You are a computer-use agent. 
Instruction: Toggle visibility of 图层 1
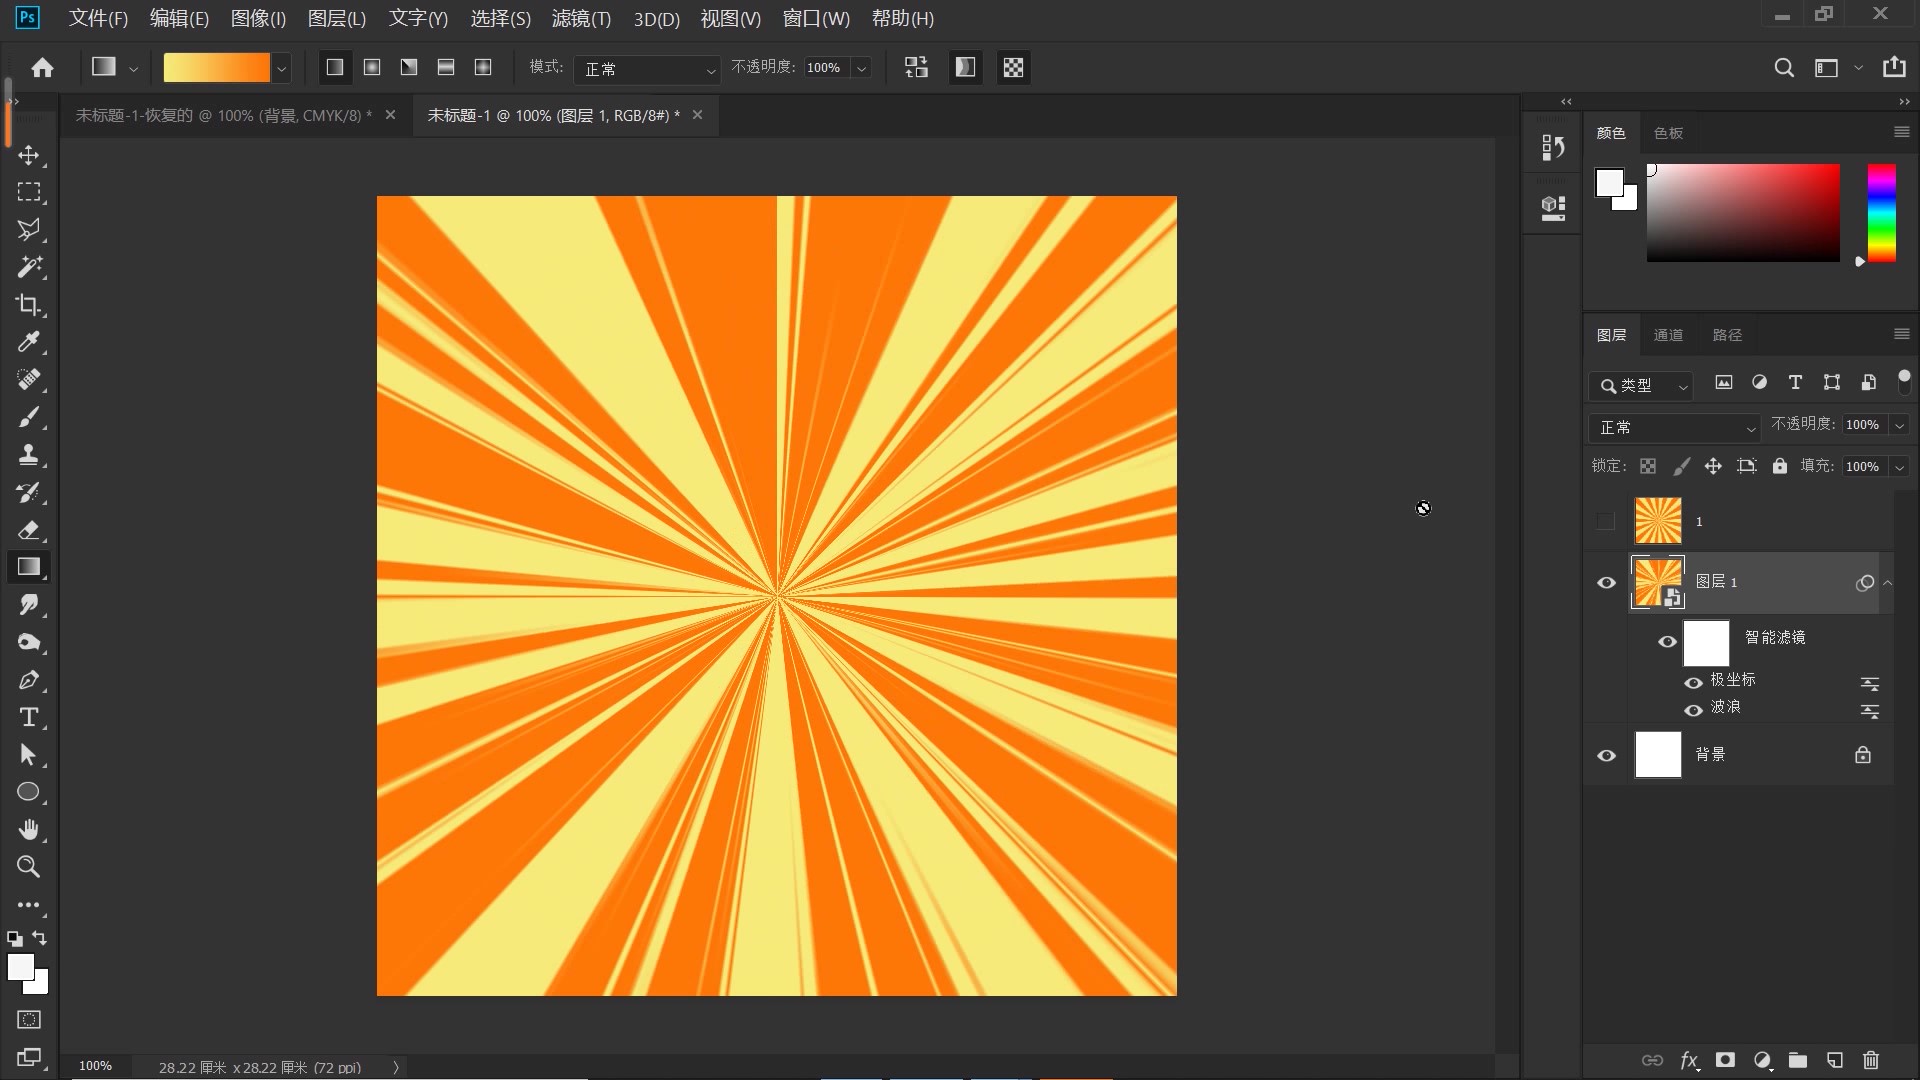1606,582
